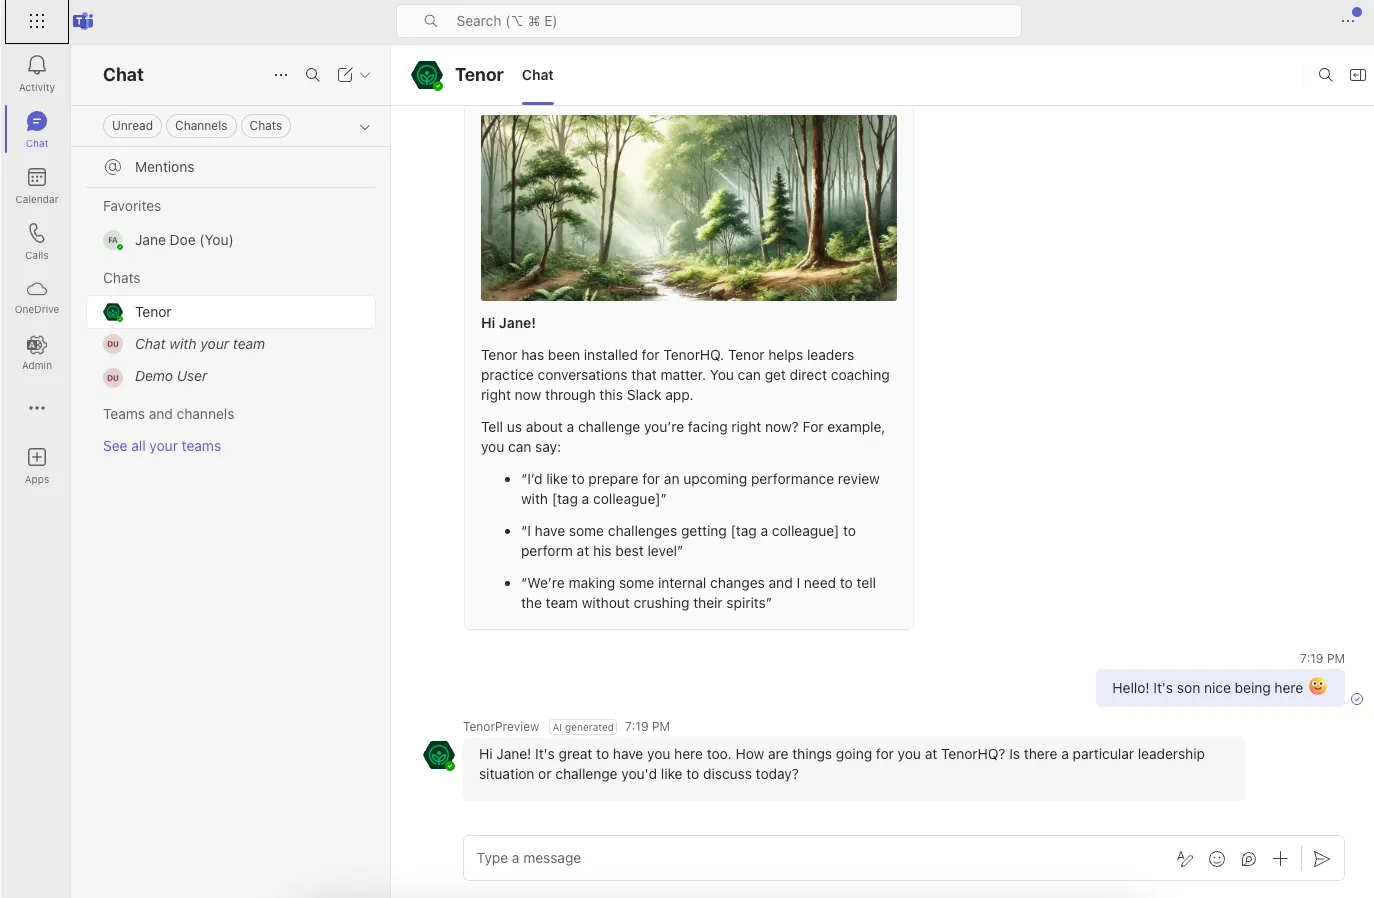Click the 'internal changes' example bullet
1374x898 pixels.
coord(698,593)
